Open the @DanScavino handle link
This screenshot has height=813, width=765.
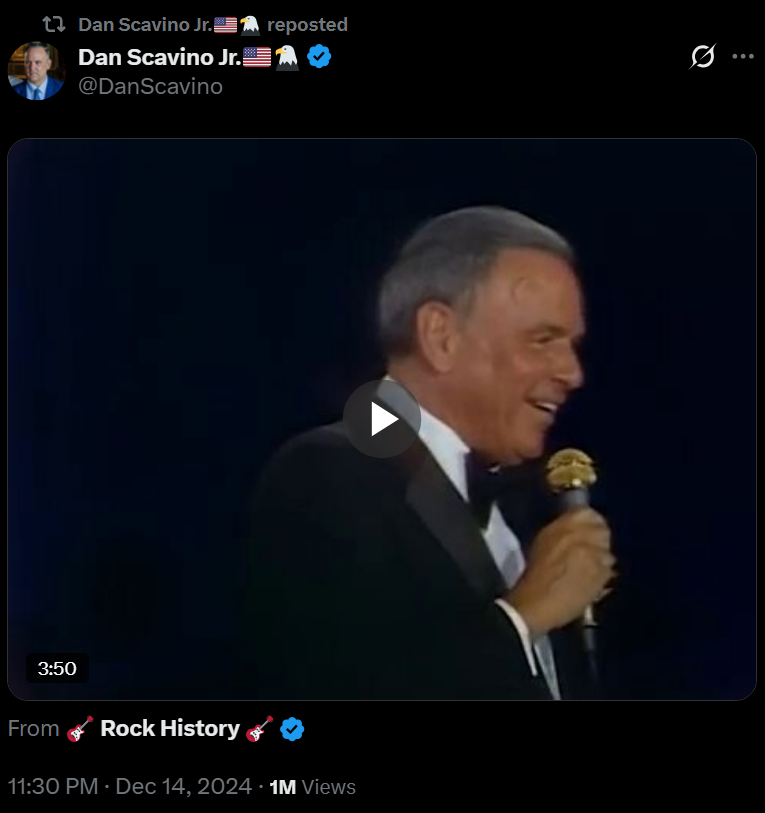(150, 87)
